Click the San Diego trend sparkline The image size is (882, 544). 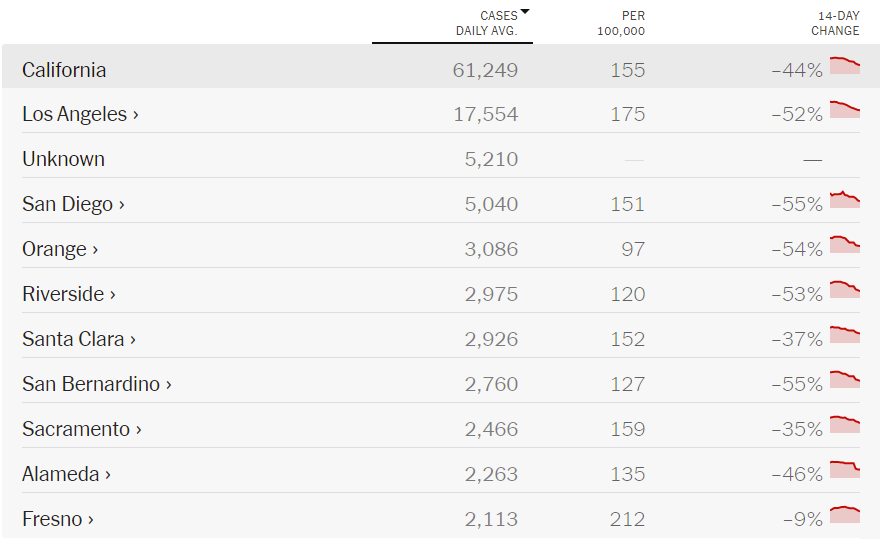pyautogui.click(x=845, y=200)
